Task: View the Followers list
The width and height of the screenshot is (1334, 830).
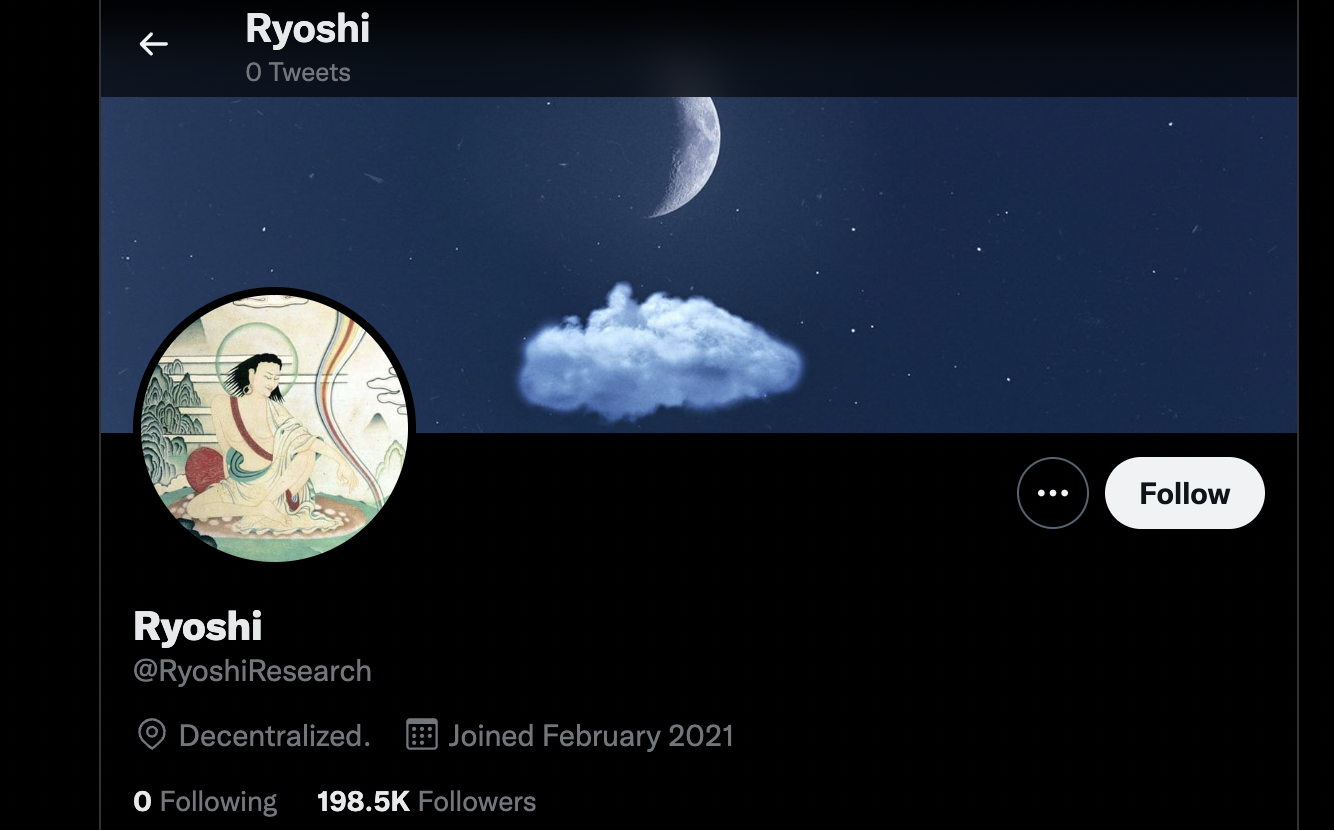Action: click(426, 801)
